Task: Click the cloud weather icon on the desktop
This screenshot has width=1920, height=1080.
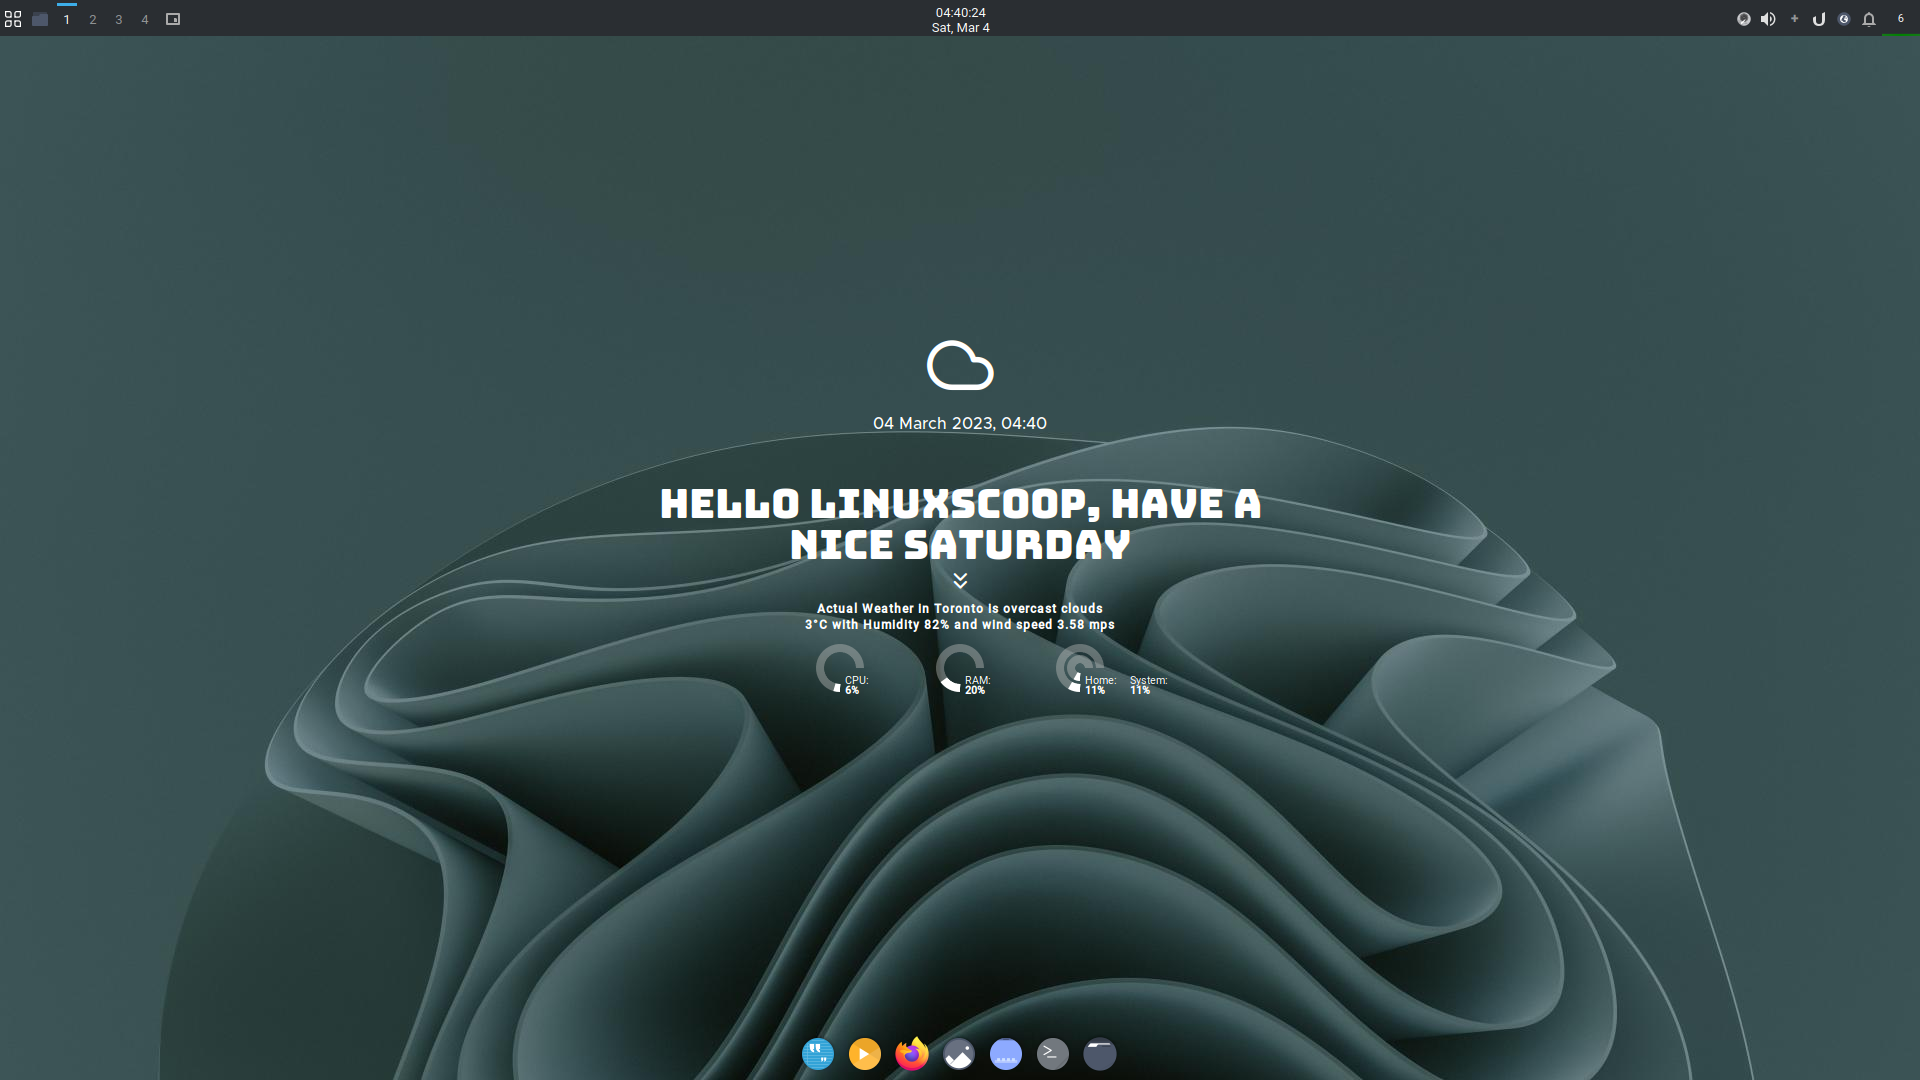Action: (960, 365)
